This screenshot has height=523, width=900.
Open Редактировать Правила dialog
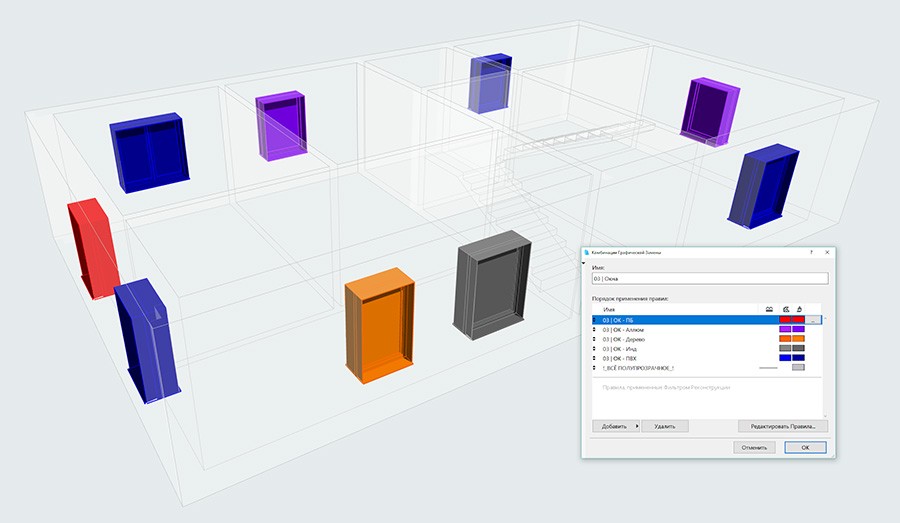[783, 427]
